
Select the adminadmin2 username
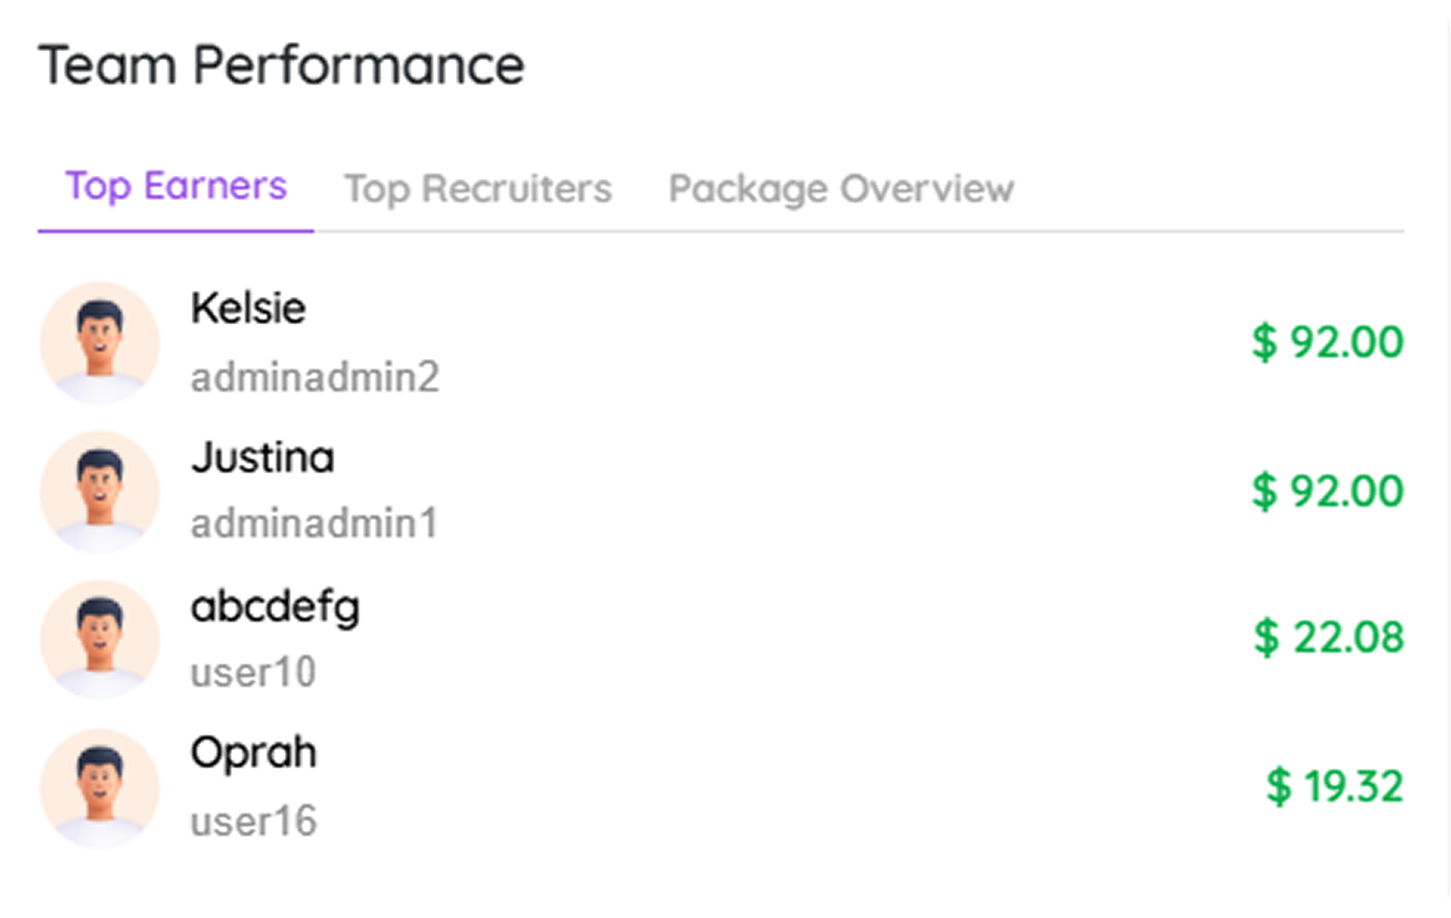click(x=314, y=377)
